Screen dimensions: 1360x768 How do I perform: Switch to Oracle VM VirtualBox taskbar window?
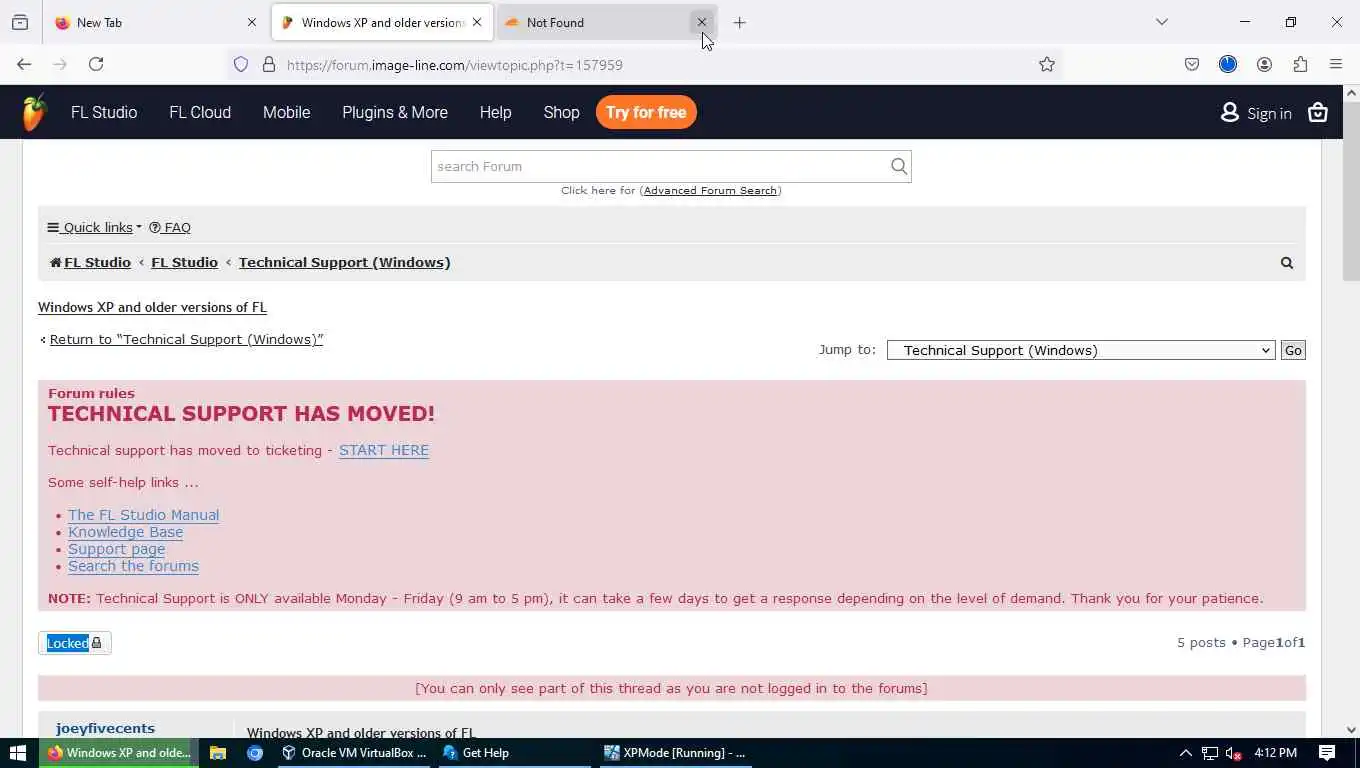[354, 753]
